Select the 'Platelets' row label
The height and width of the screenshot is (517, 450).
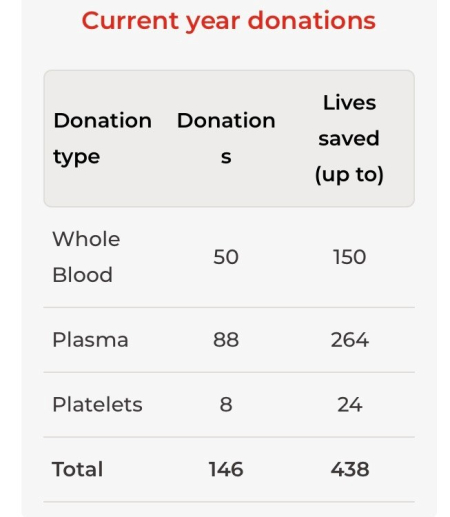[97, 405]
